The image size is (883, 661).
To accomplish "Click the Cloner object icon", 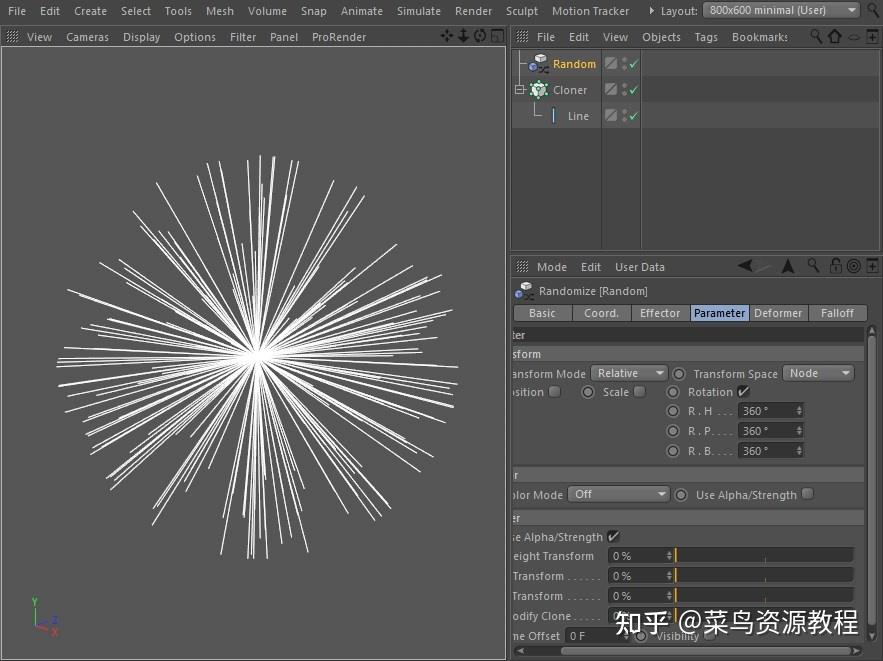I will click(539, 90).
